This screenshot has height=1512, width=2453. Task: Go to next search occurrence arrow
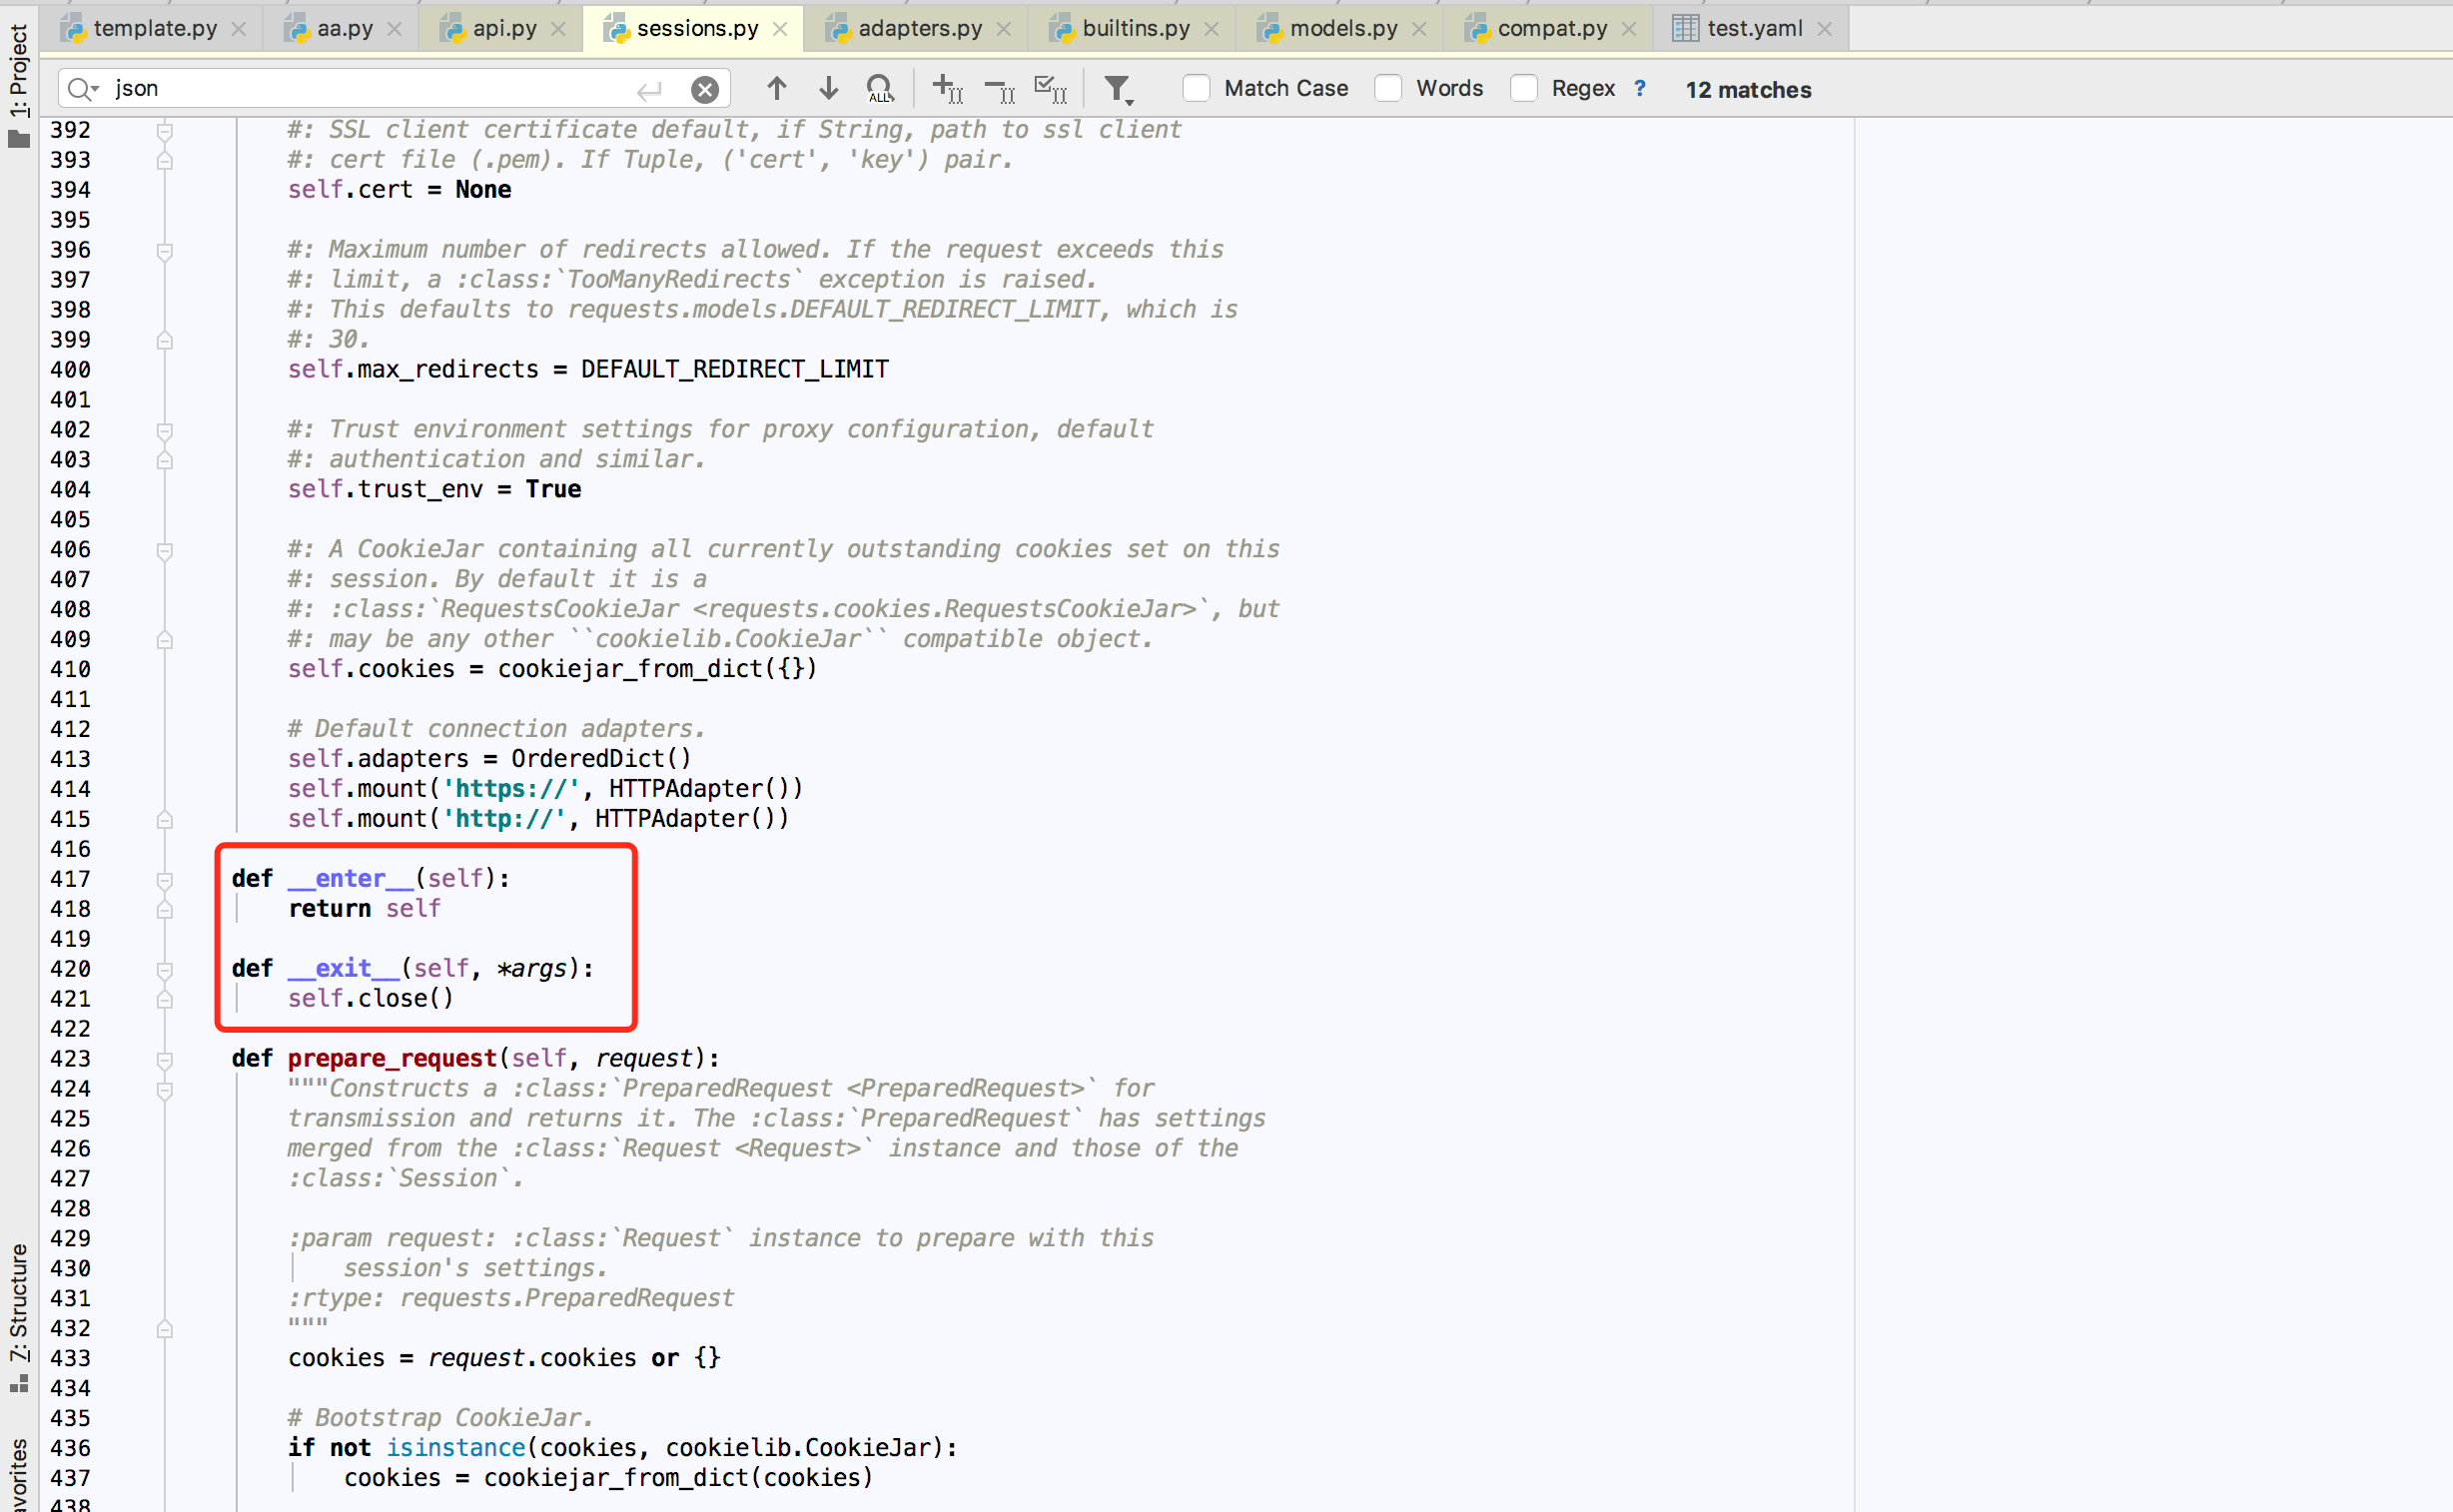click(828, 88)
